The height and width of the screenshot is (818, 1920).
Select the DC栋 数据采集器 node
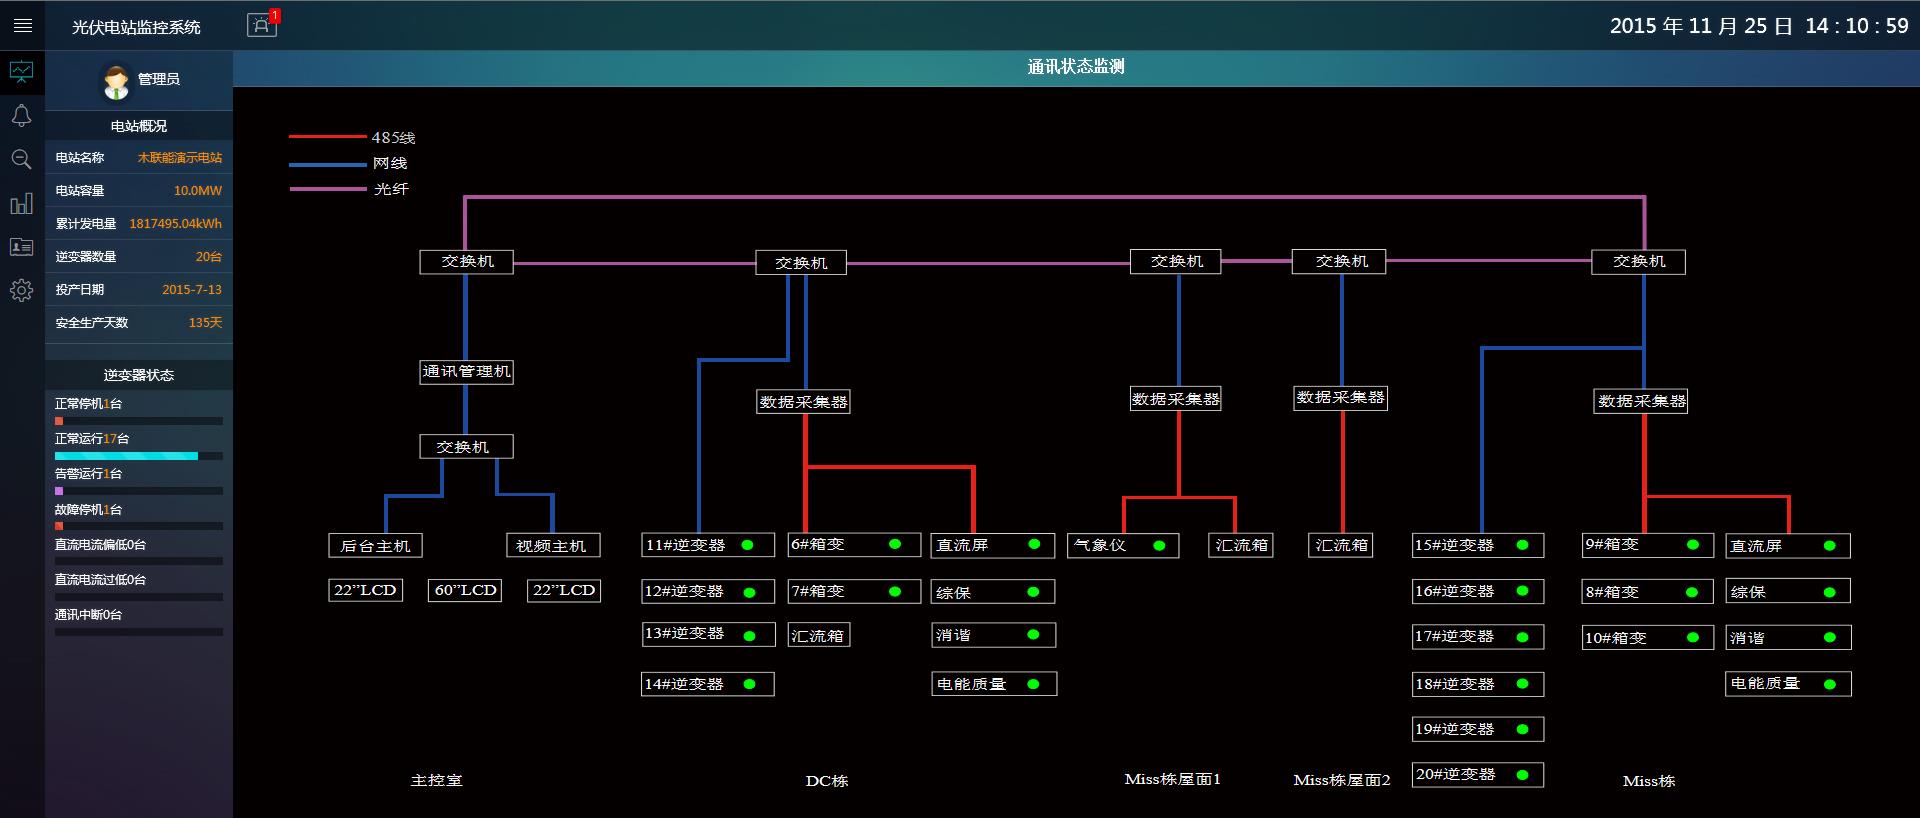coord(803,402)
